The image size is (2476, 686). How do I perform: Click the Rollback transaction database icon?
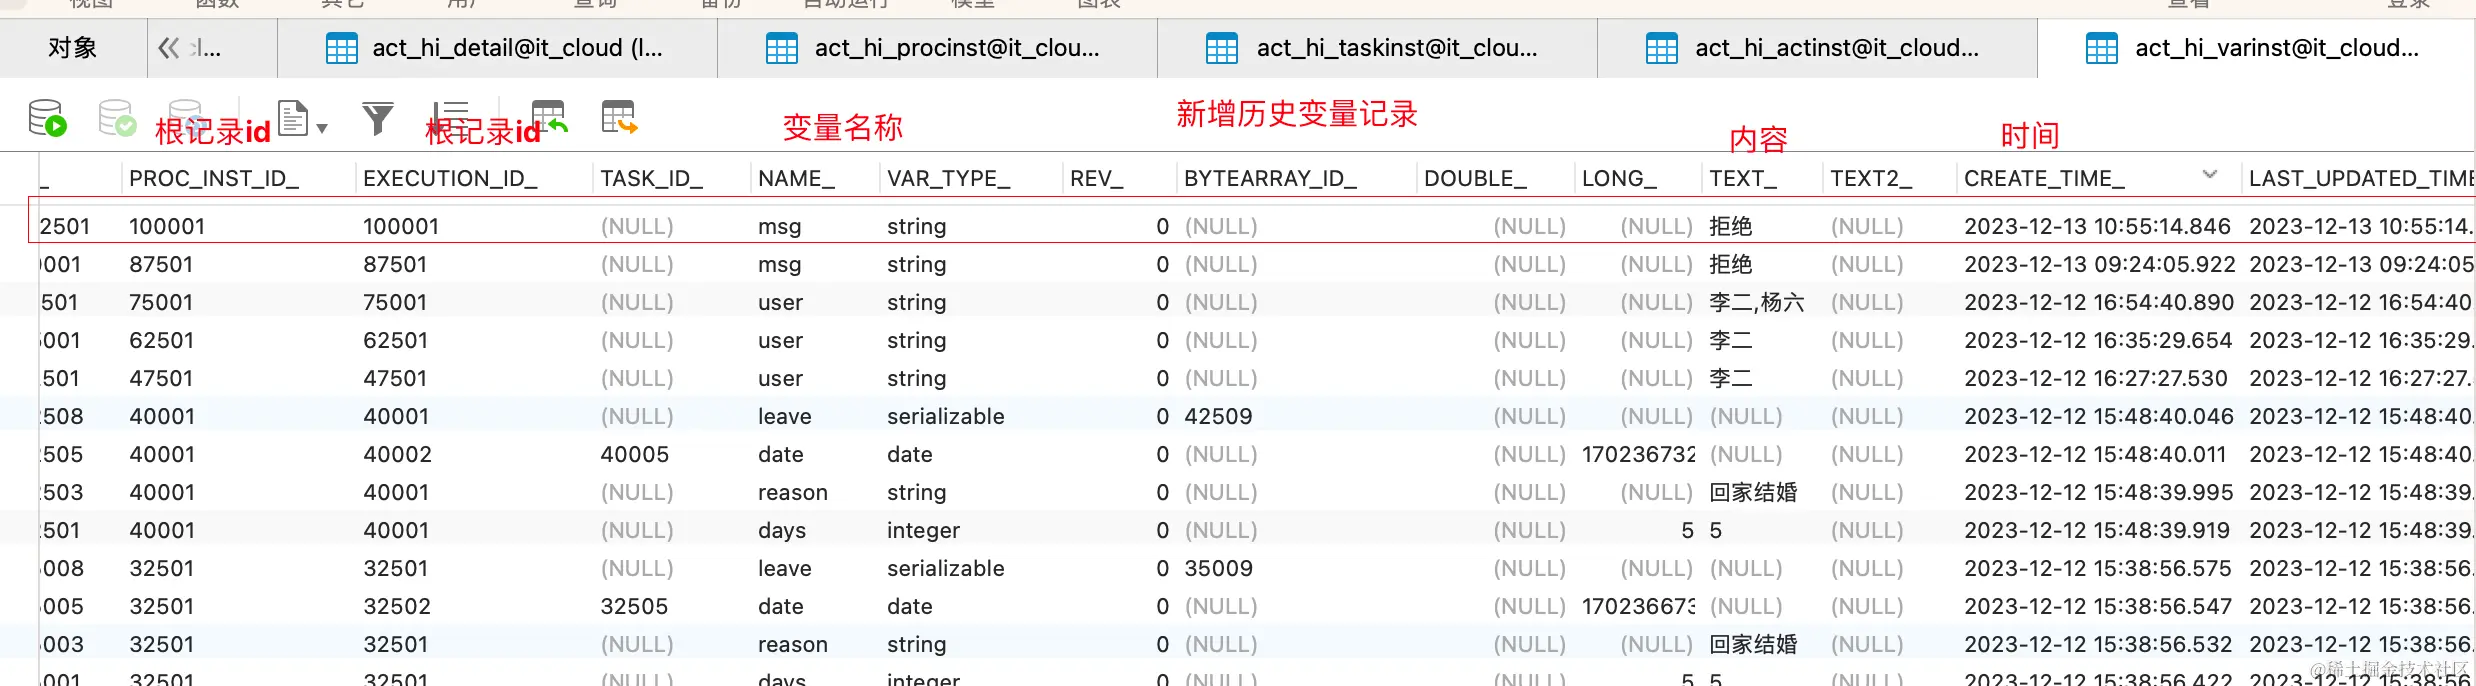pos(186,116)
